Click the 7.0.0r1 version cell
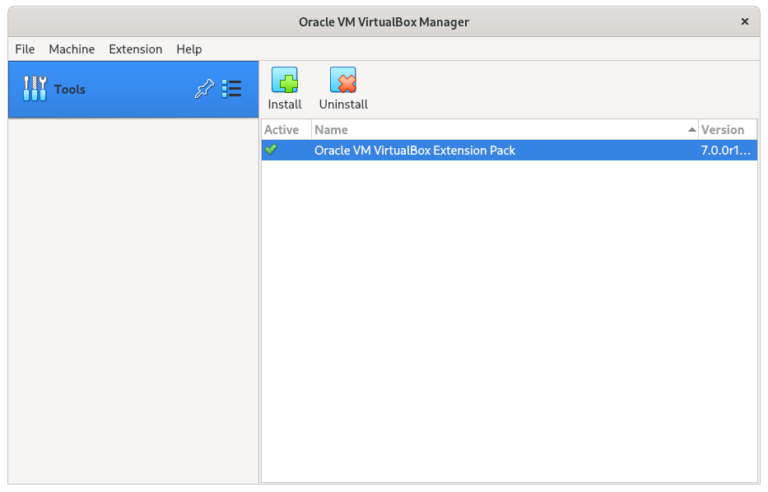Image resolution: width=768 pixels, height=492 pixels. coord(725,150)
